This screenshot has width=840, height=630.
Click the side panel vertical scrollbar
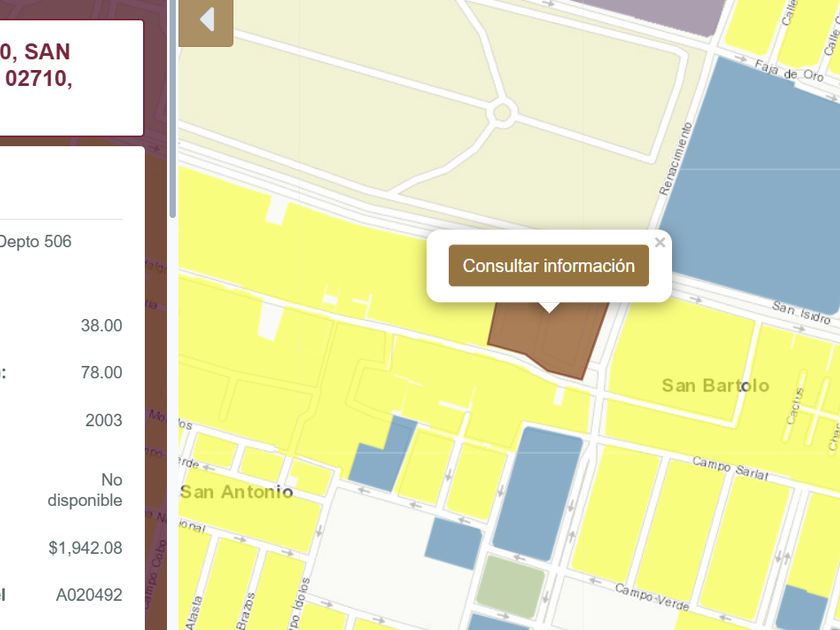(172, 109)
